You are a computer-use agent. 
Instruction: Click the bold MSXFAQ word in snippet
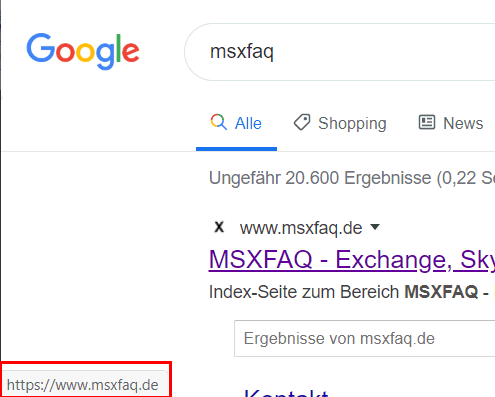point(441,292)
